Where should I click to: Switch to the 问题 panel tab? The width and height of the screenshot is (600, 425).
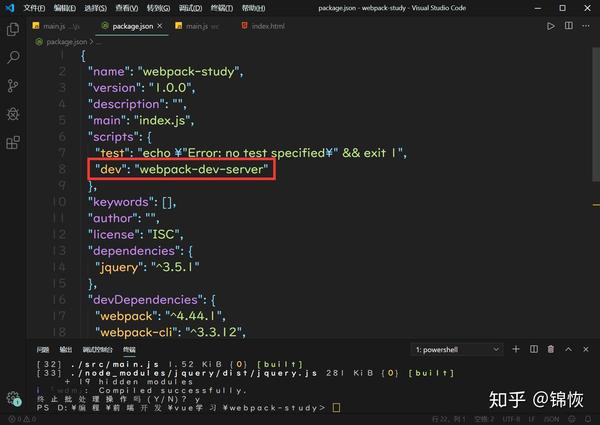[43, 349]
